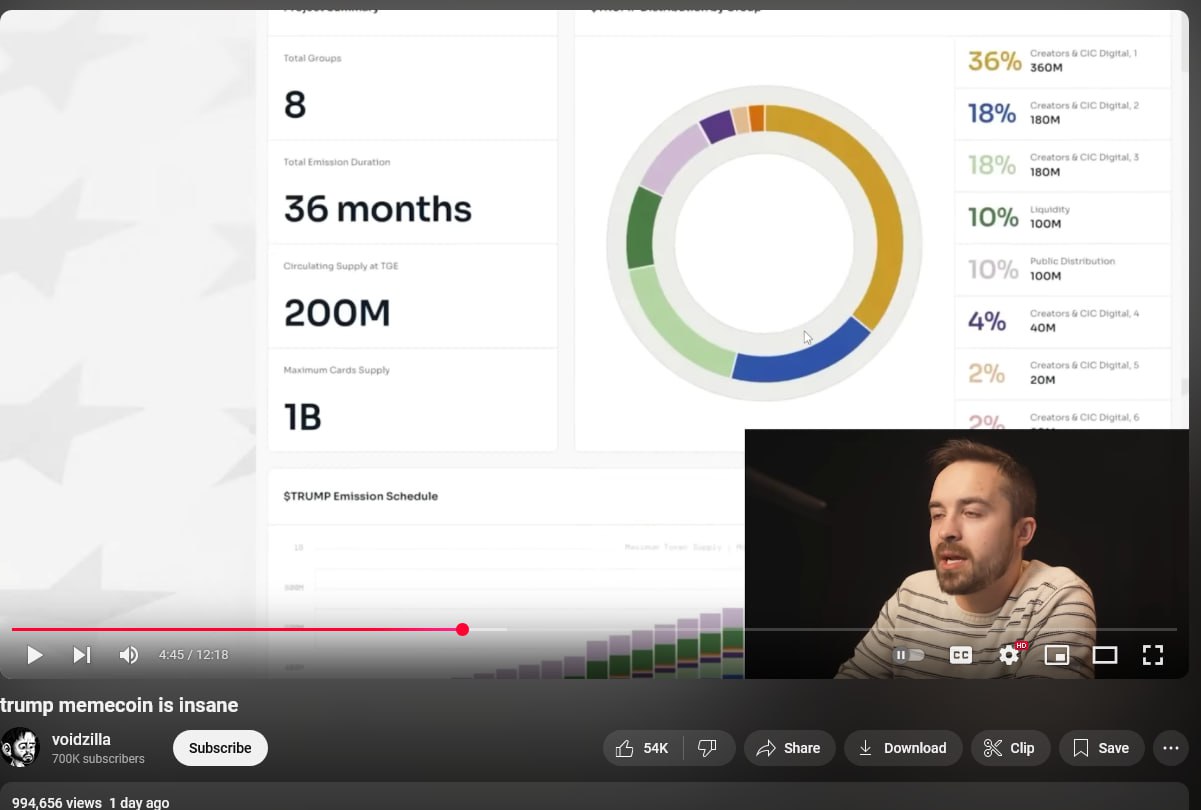The width and height of the screenshot is (1201, 810).
Task: Click the Total Groups 8 value
Action: pos(295,105)
